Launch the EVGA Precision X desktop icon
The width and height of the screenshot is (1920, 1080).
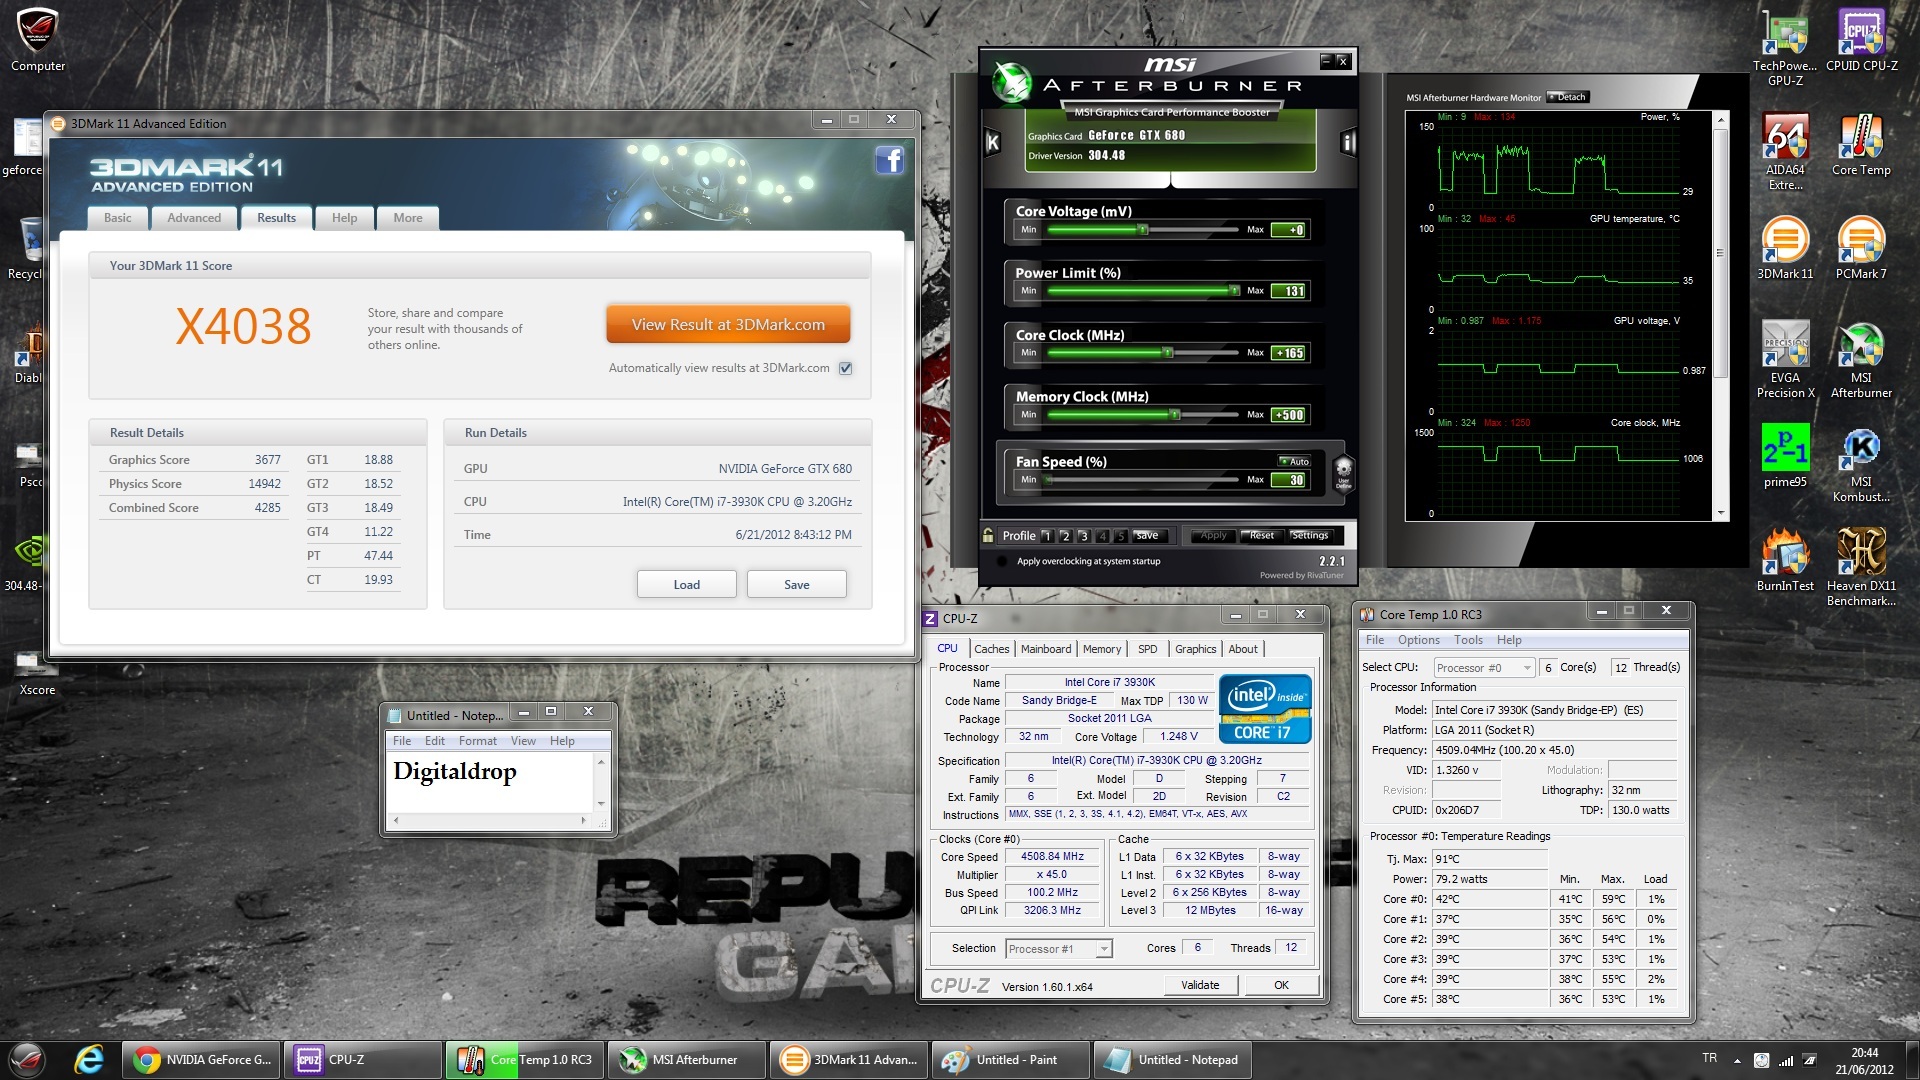1785,360
